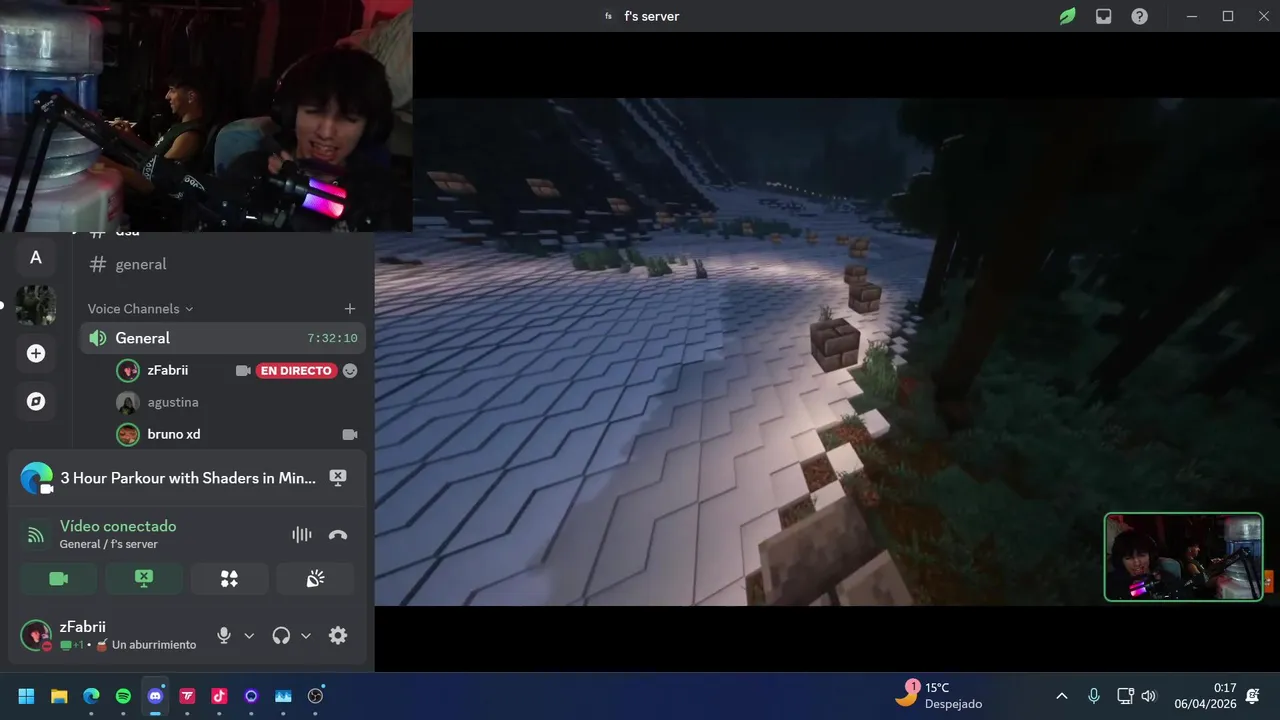Open headphone output options dropdown
Viewport: 1280px width, 720px height.
click(306, 635)
